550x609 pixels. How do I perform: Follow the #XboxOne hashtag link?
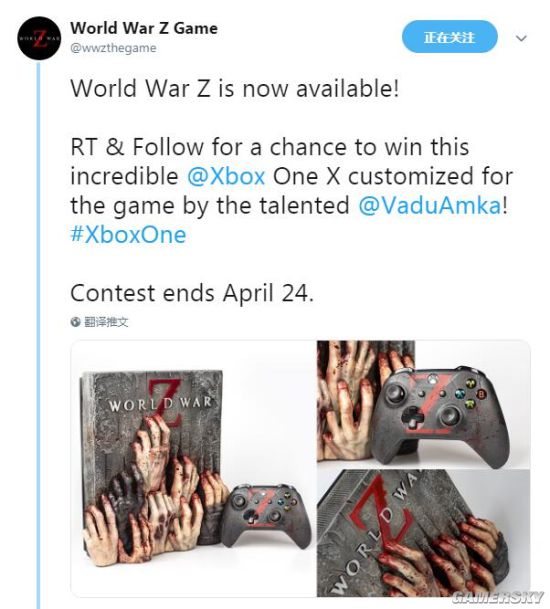(x=128, y=235)
